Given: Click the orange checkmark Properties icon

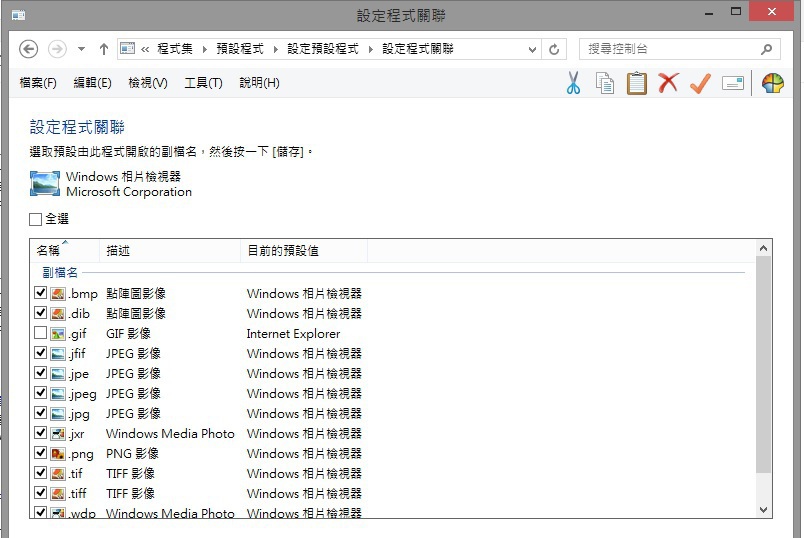Looking at the screenshot, I should 700,83.
